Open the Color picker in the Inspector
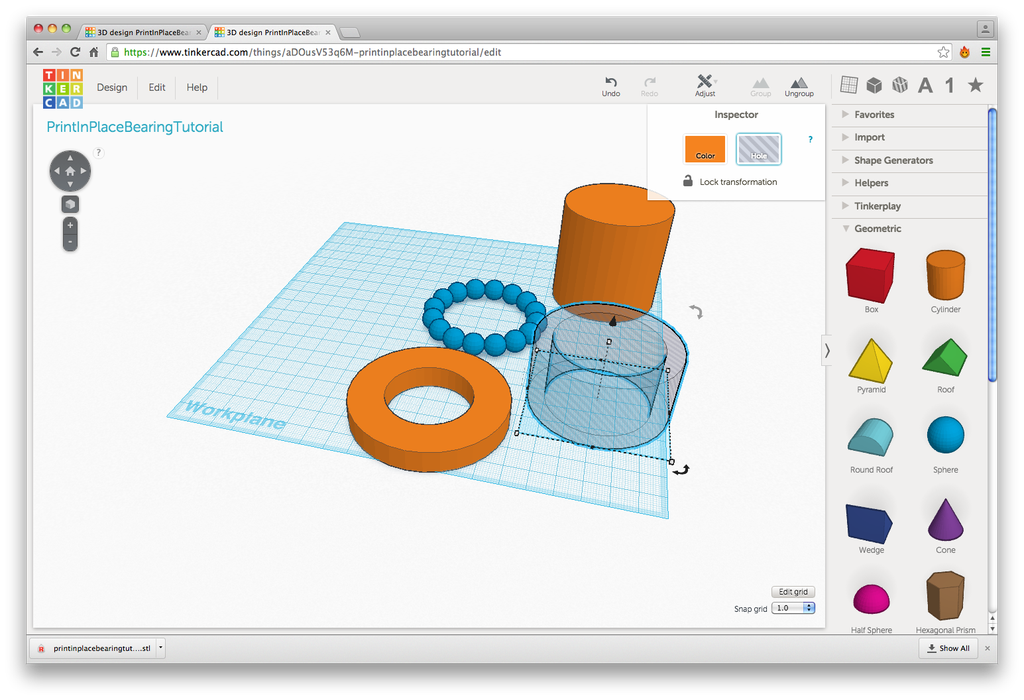The image size is (1024, 700). pyautogui.click(x=705, y=149)
